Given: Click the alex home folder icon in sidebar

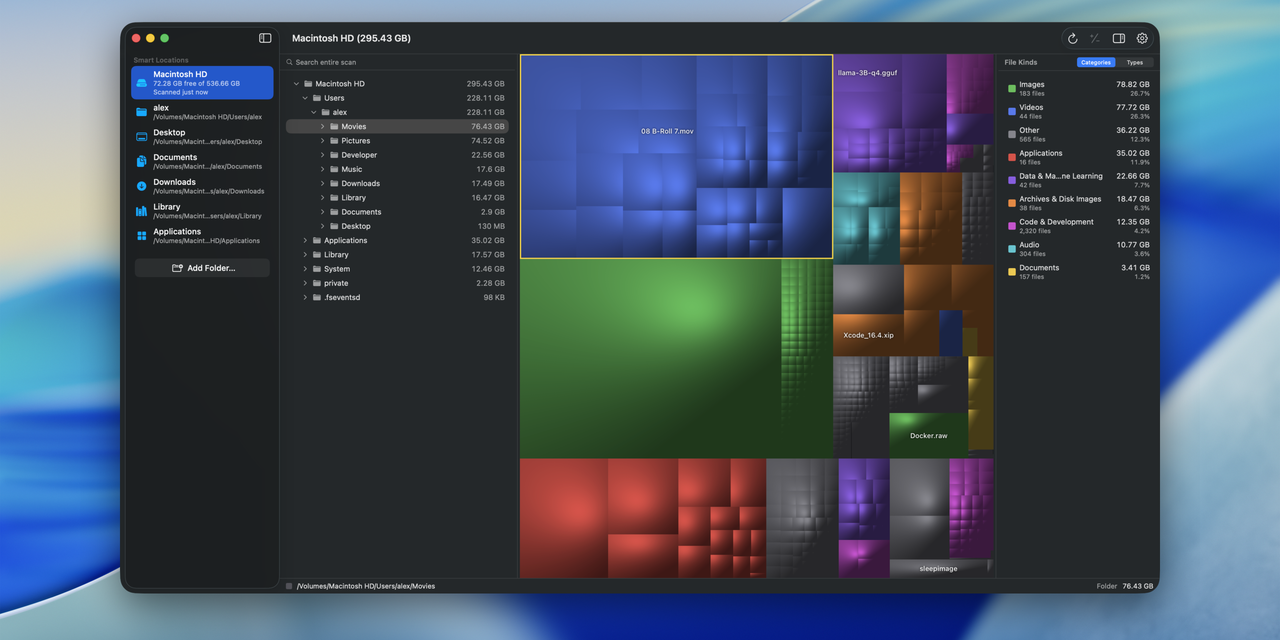Looking at the screenshot, I should [142, 112].
